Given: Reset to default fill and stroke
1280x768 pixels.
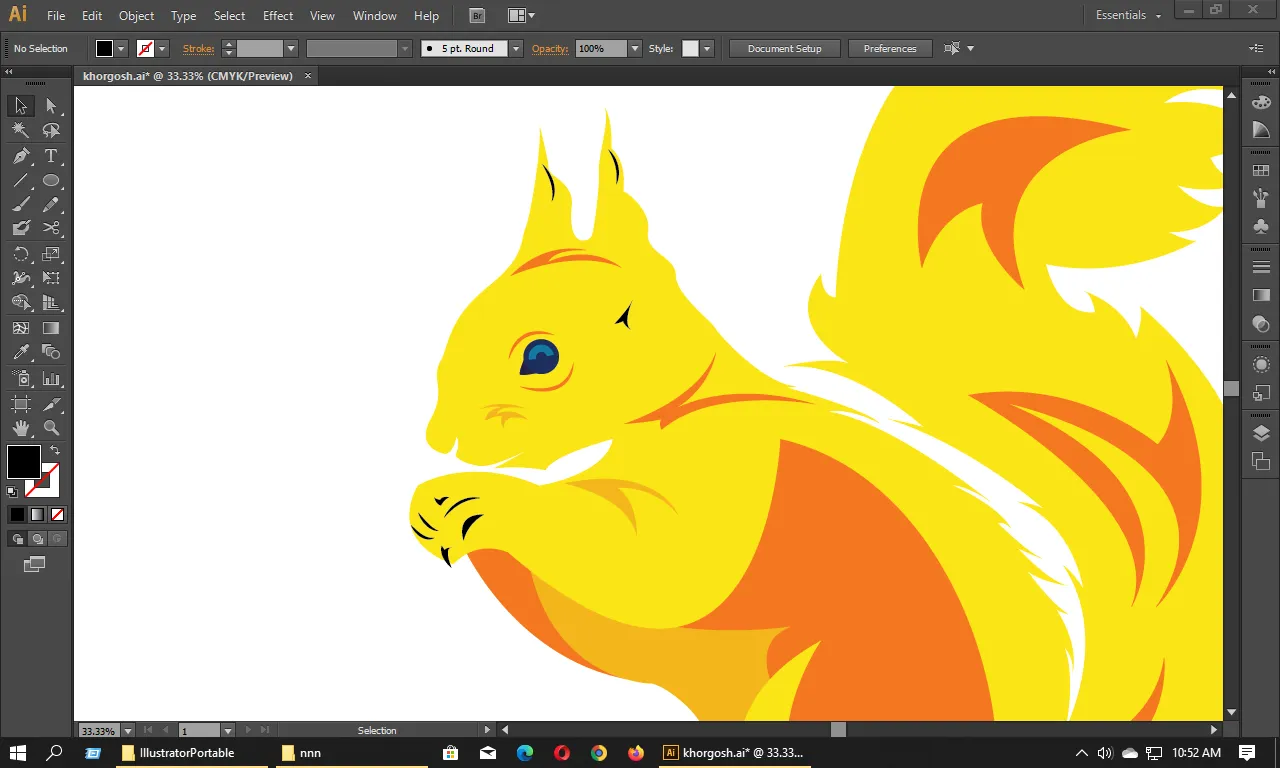Looking at the screenshot, I should [12, 491].
